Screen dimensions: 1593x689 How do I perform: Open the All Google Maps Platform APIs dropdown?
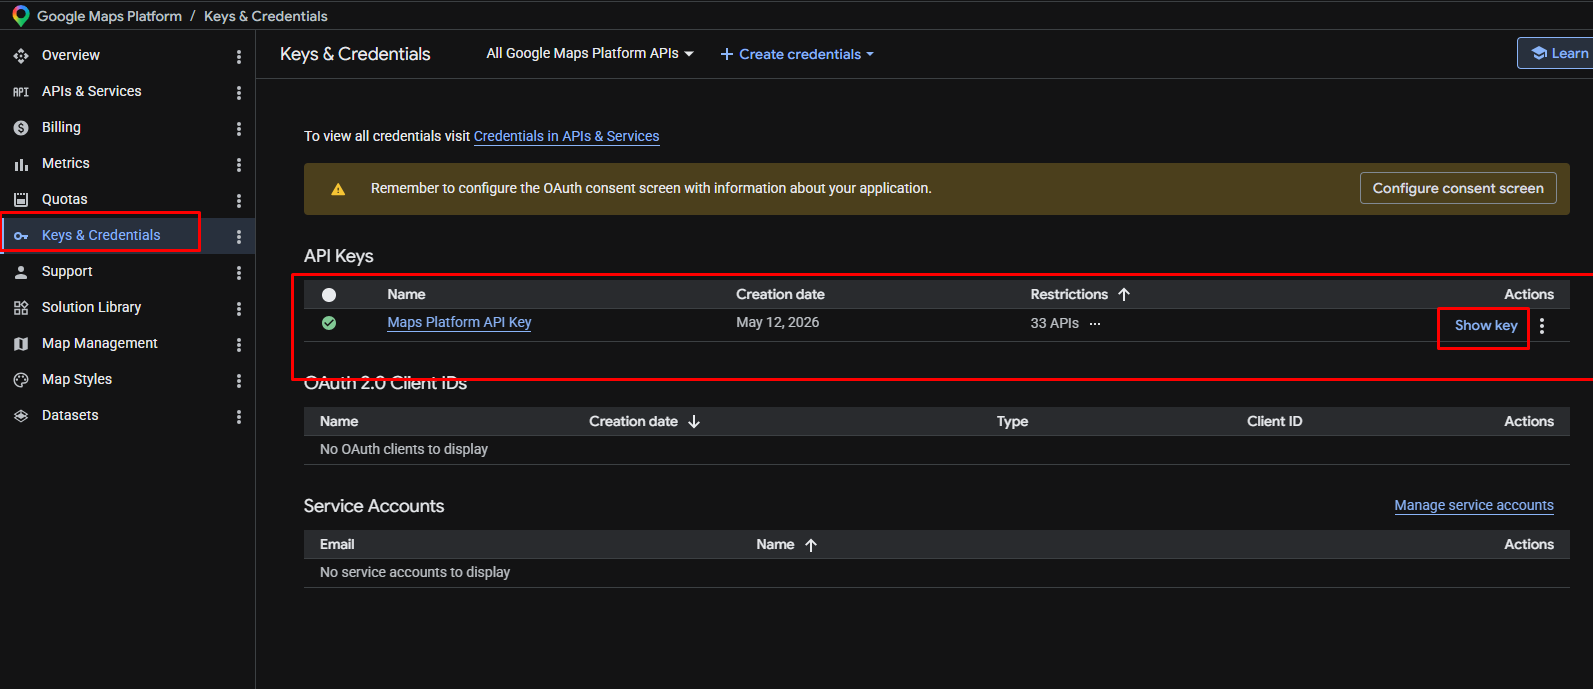coord(590,54)
